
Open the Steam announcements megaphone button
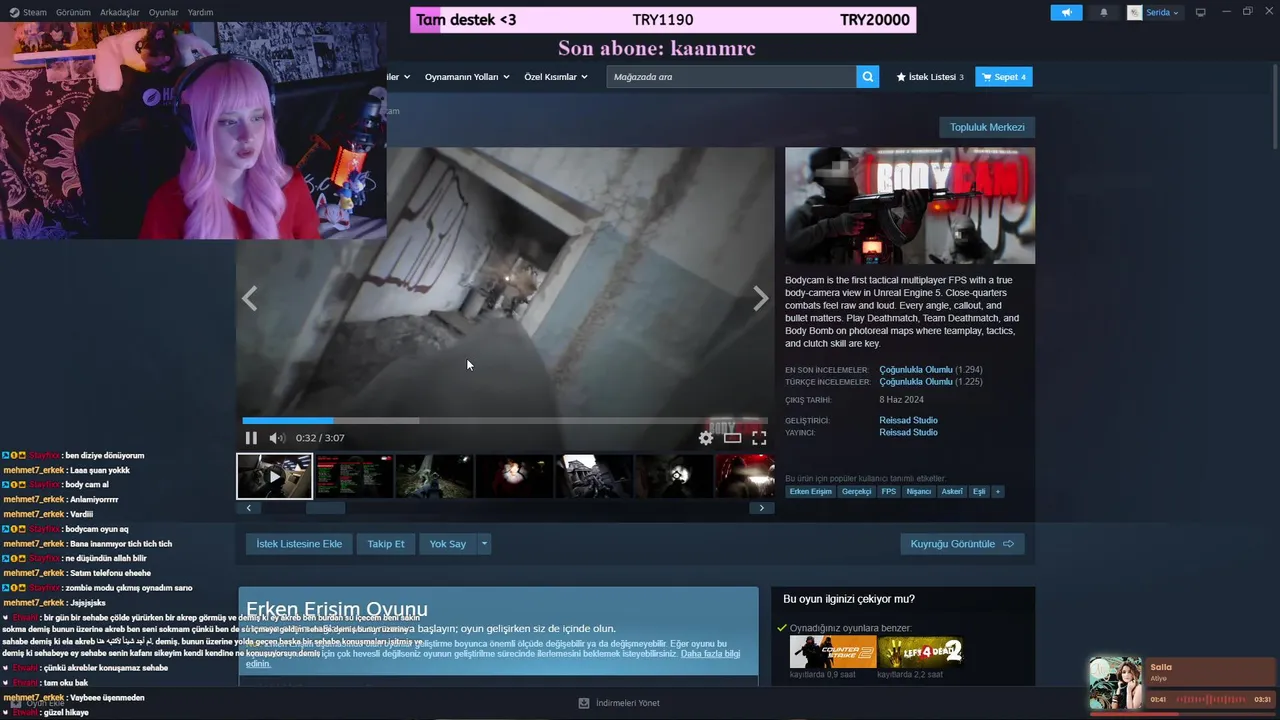point(1066,12)
